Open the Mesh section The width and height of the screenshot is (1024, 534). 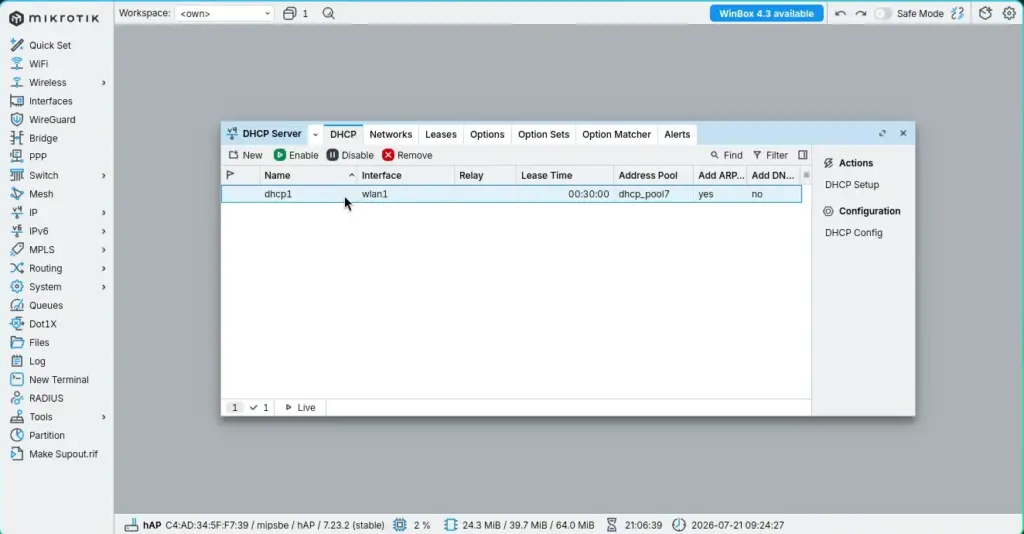click(41, 194)
